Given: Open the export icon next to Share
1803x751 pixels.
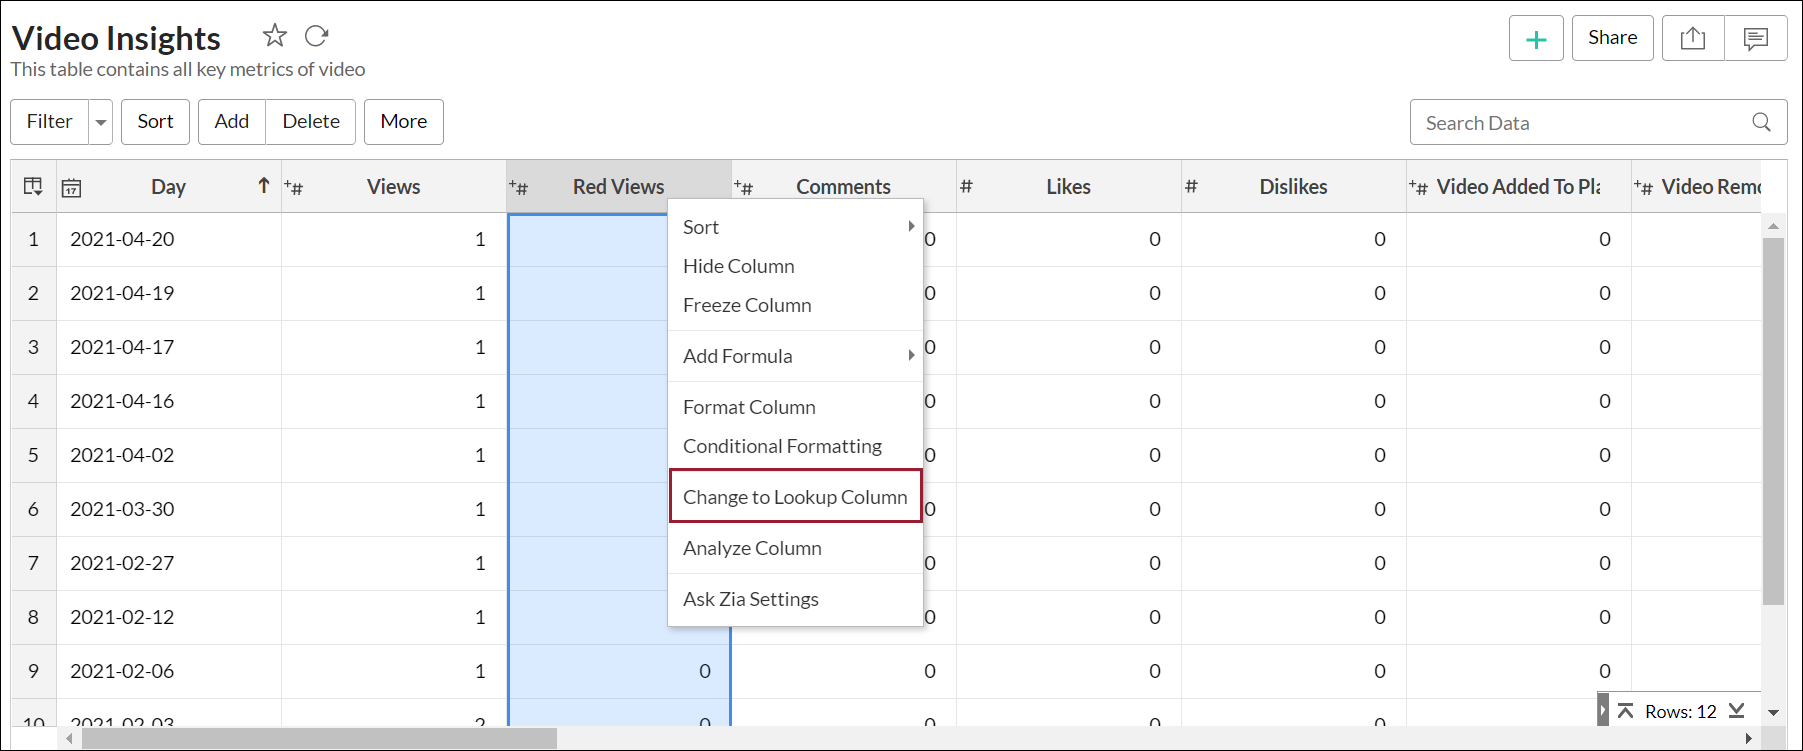Looking at the screenshot, I should tap(1692, 39).
